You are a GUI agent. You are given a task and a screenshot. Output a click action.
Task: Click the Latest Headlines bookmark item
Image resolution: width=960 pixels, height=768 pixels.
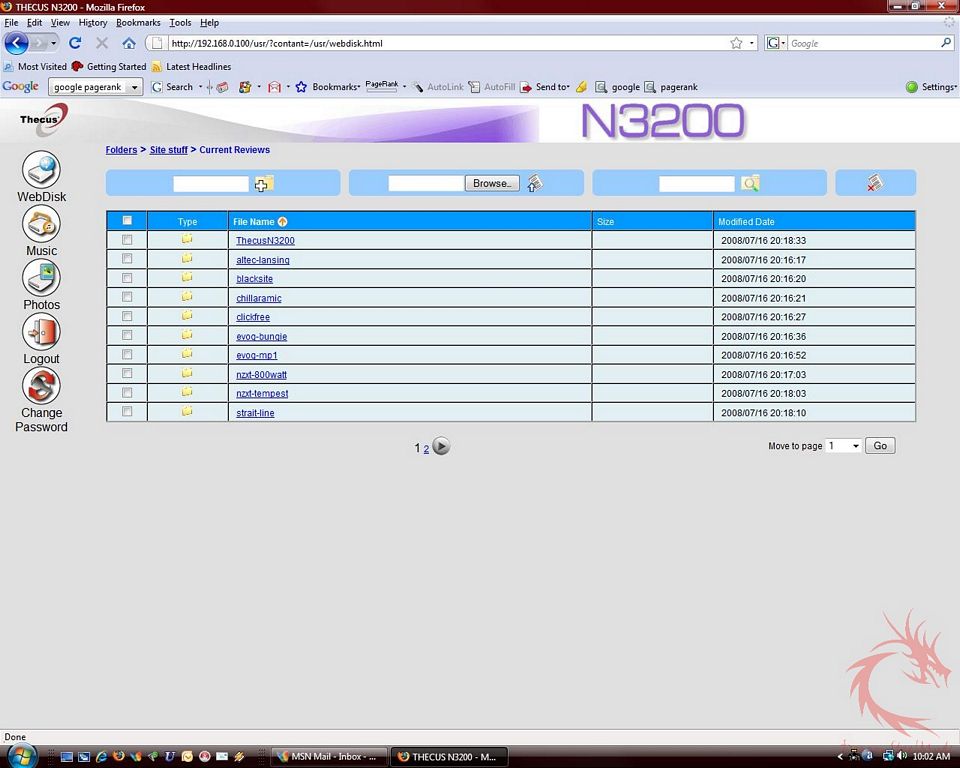coord(191,66)
